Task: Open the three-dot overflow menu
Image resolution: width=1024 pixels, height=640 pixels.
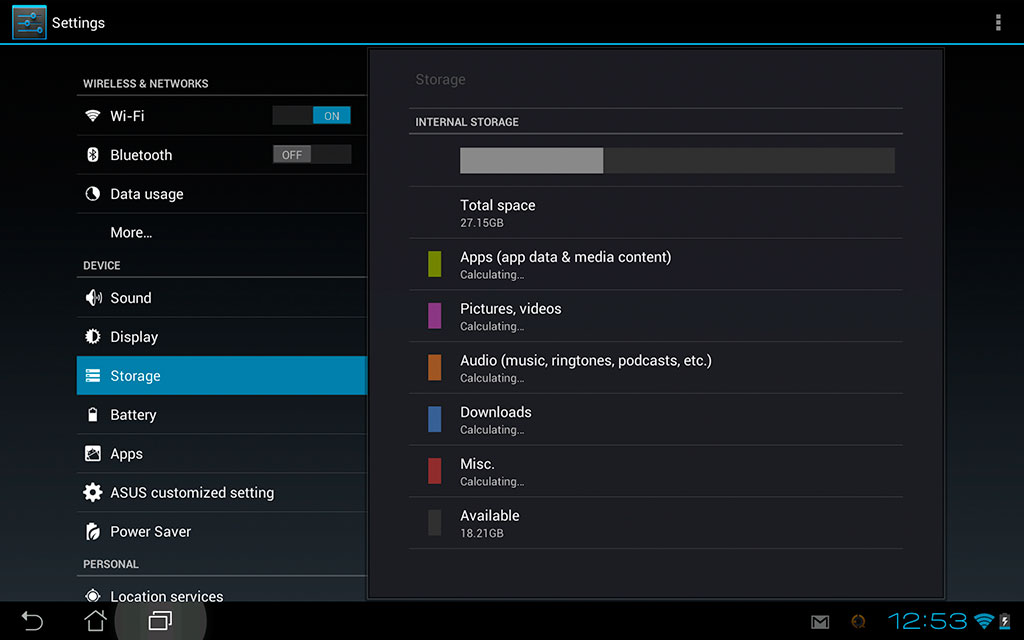Action: coord(997,22)
